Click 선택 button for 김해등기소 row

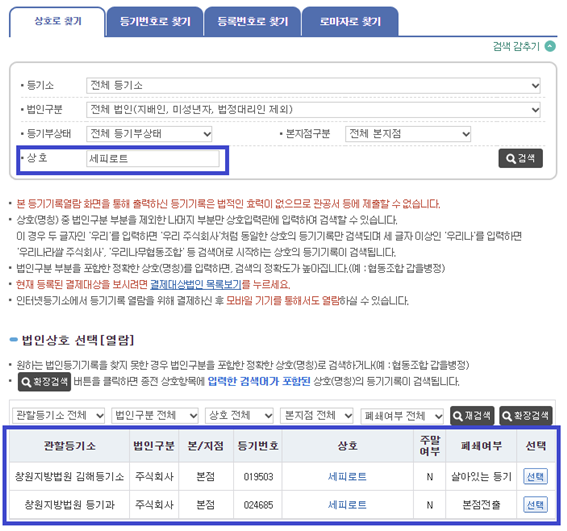pyautogui.click(x=536, y=477)
